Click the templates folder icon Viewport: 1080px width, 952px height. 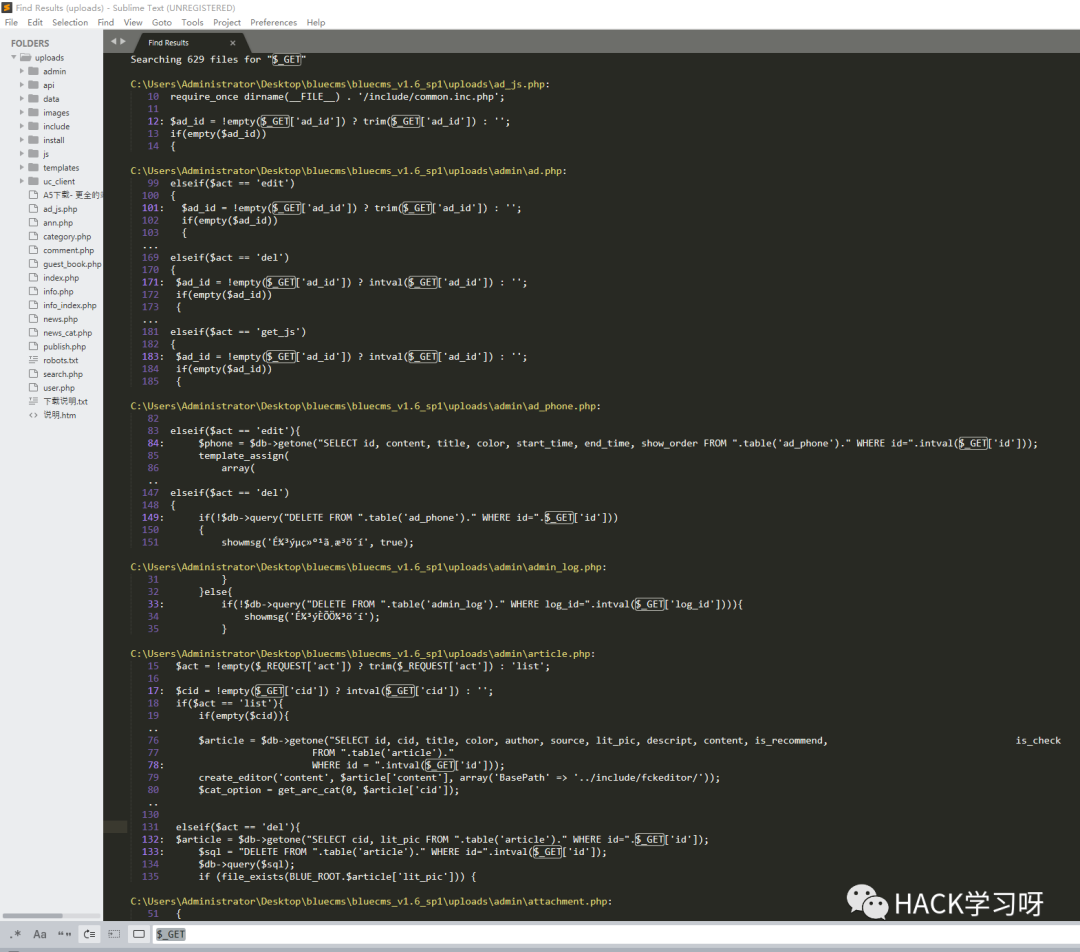pyautogui.click(x=33, y=167)
